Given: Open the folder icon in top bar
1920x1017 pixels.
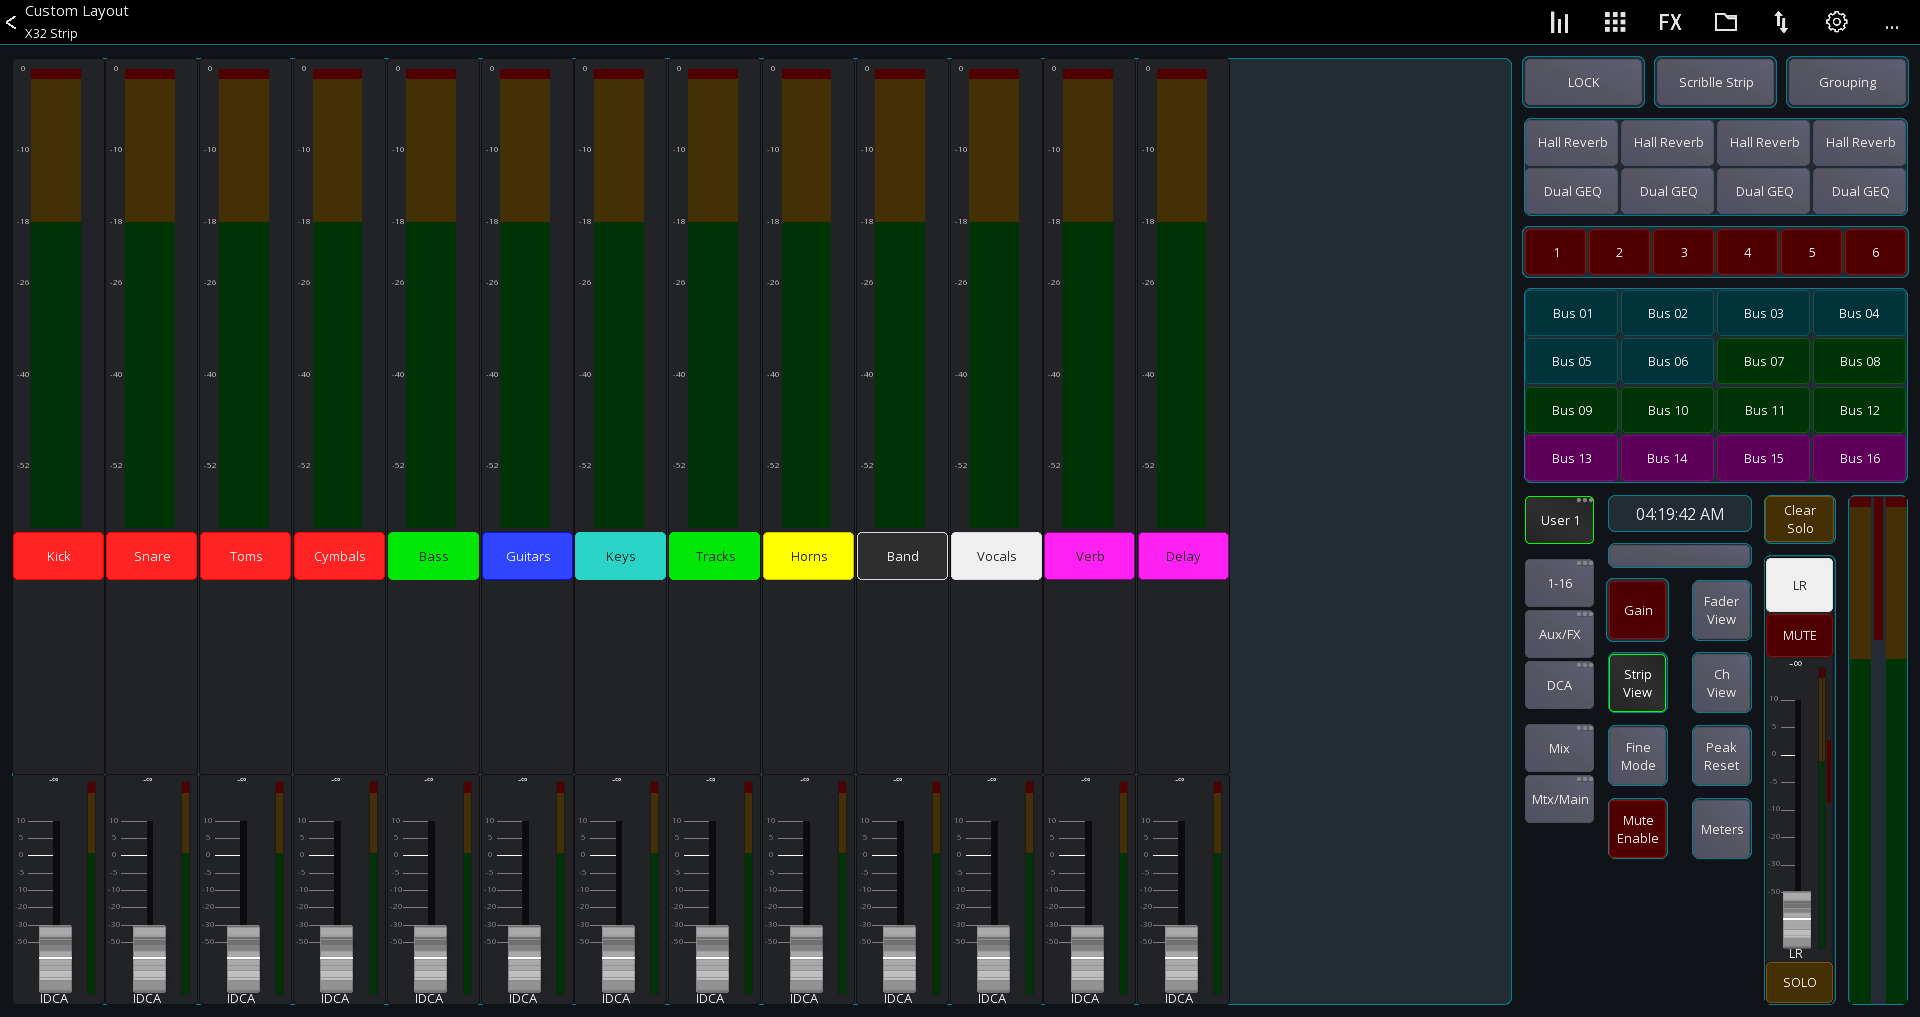Looking at the screenshot, I should click(x=1726, y=22).
